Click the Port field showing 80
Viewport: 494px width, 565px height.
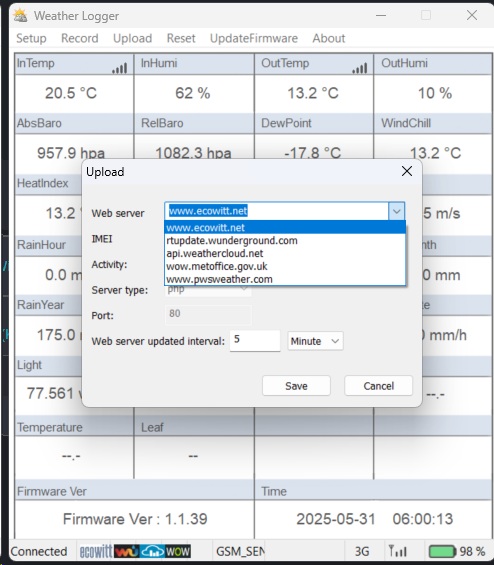[208, 314]
